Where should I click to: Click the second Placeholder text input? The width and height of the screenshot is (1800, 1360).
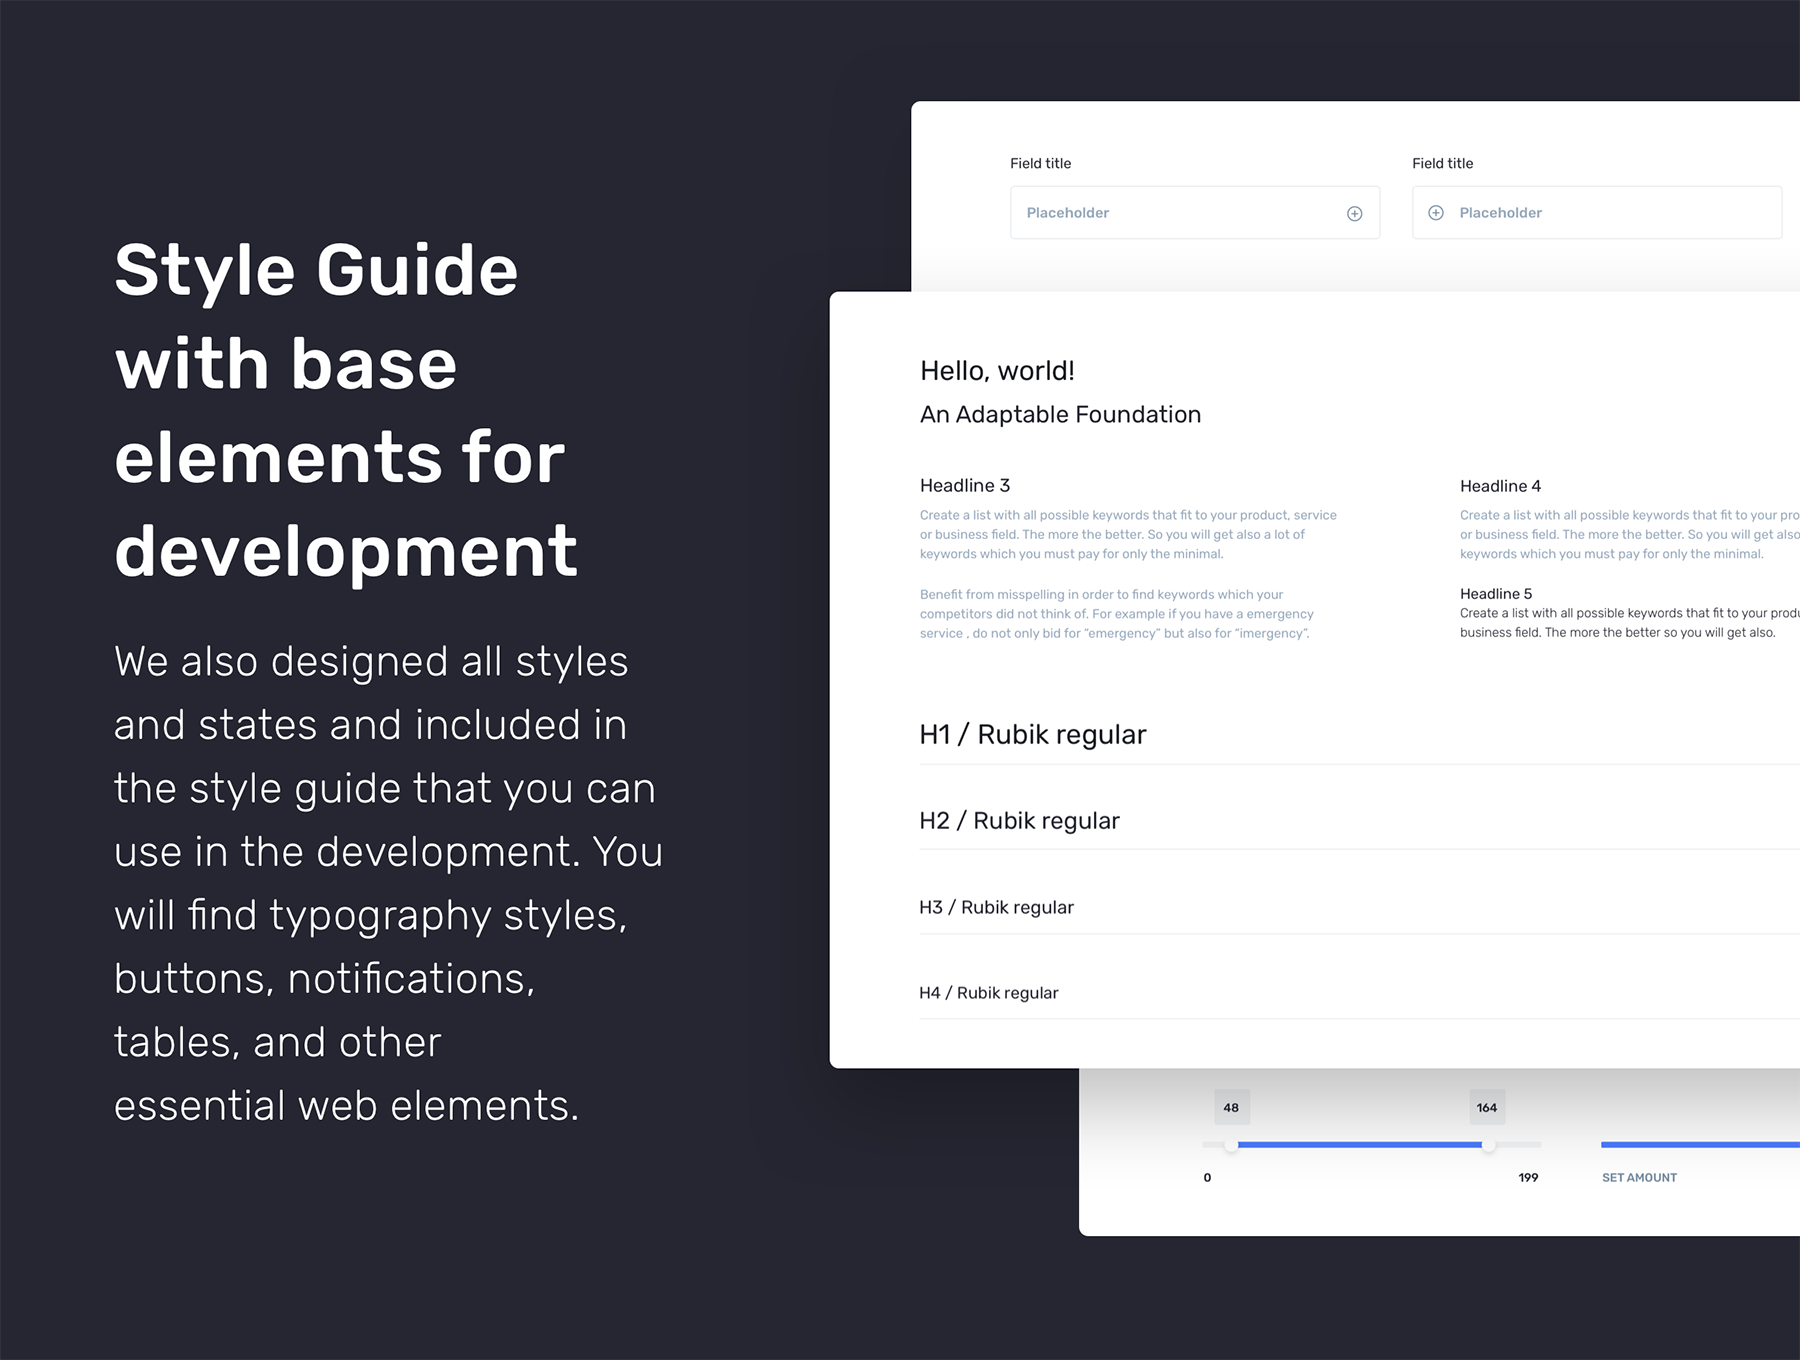point(1610,213)
